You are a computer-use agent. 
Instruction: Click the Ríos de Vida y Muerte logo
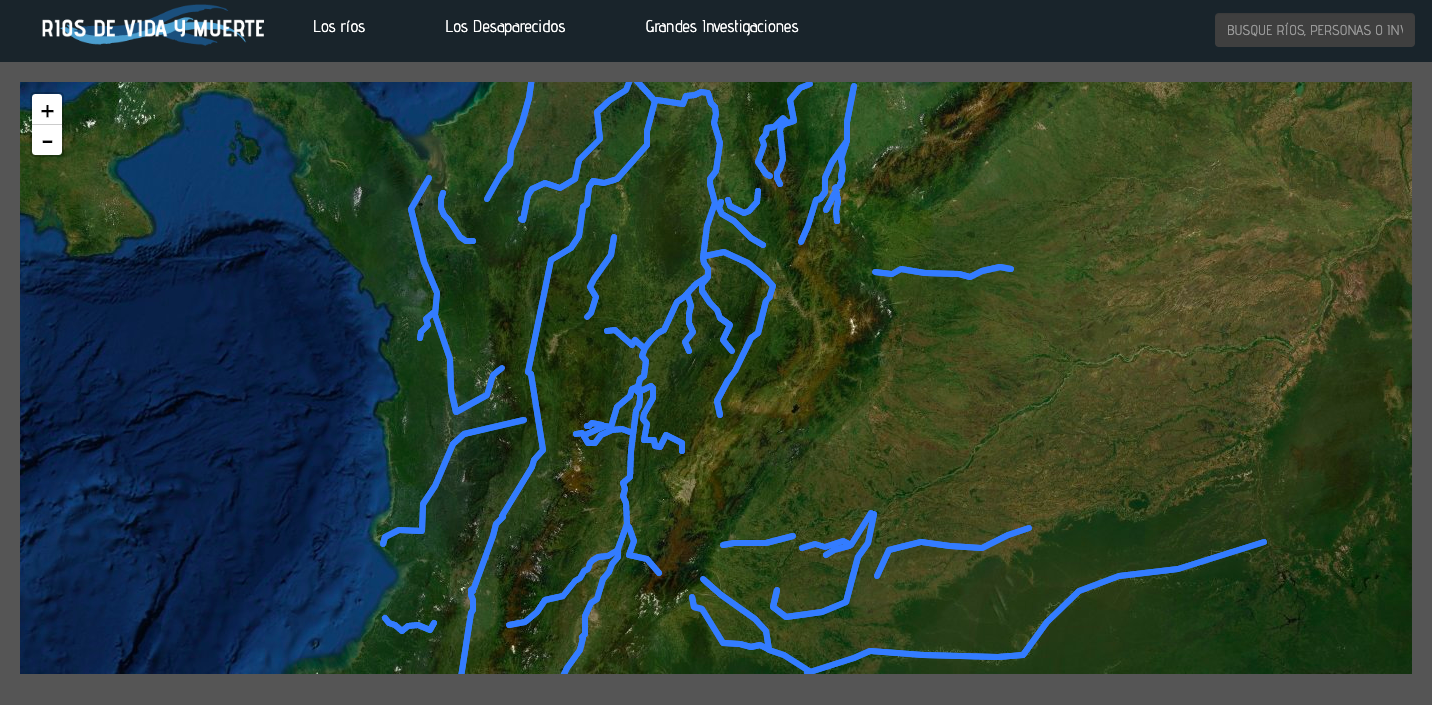pyautogui.click(x=153, y=26)
